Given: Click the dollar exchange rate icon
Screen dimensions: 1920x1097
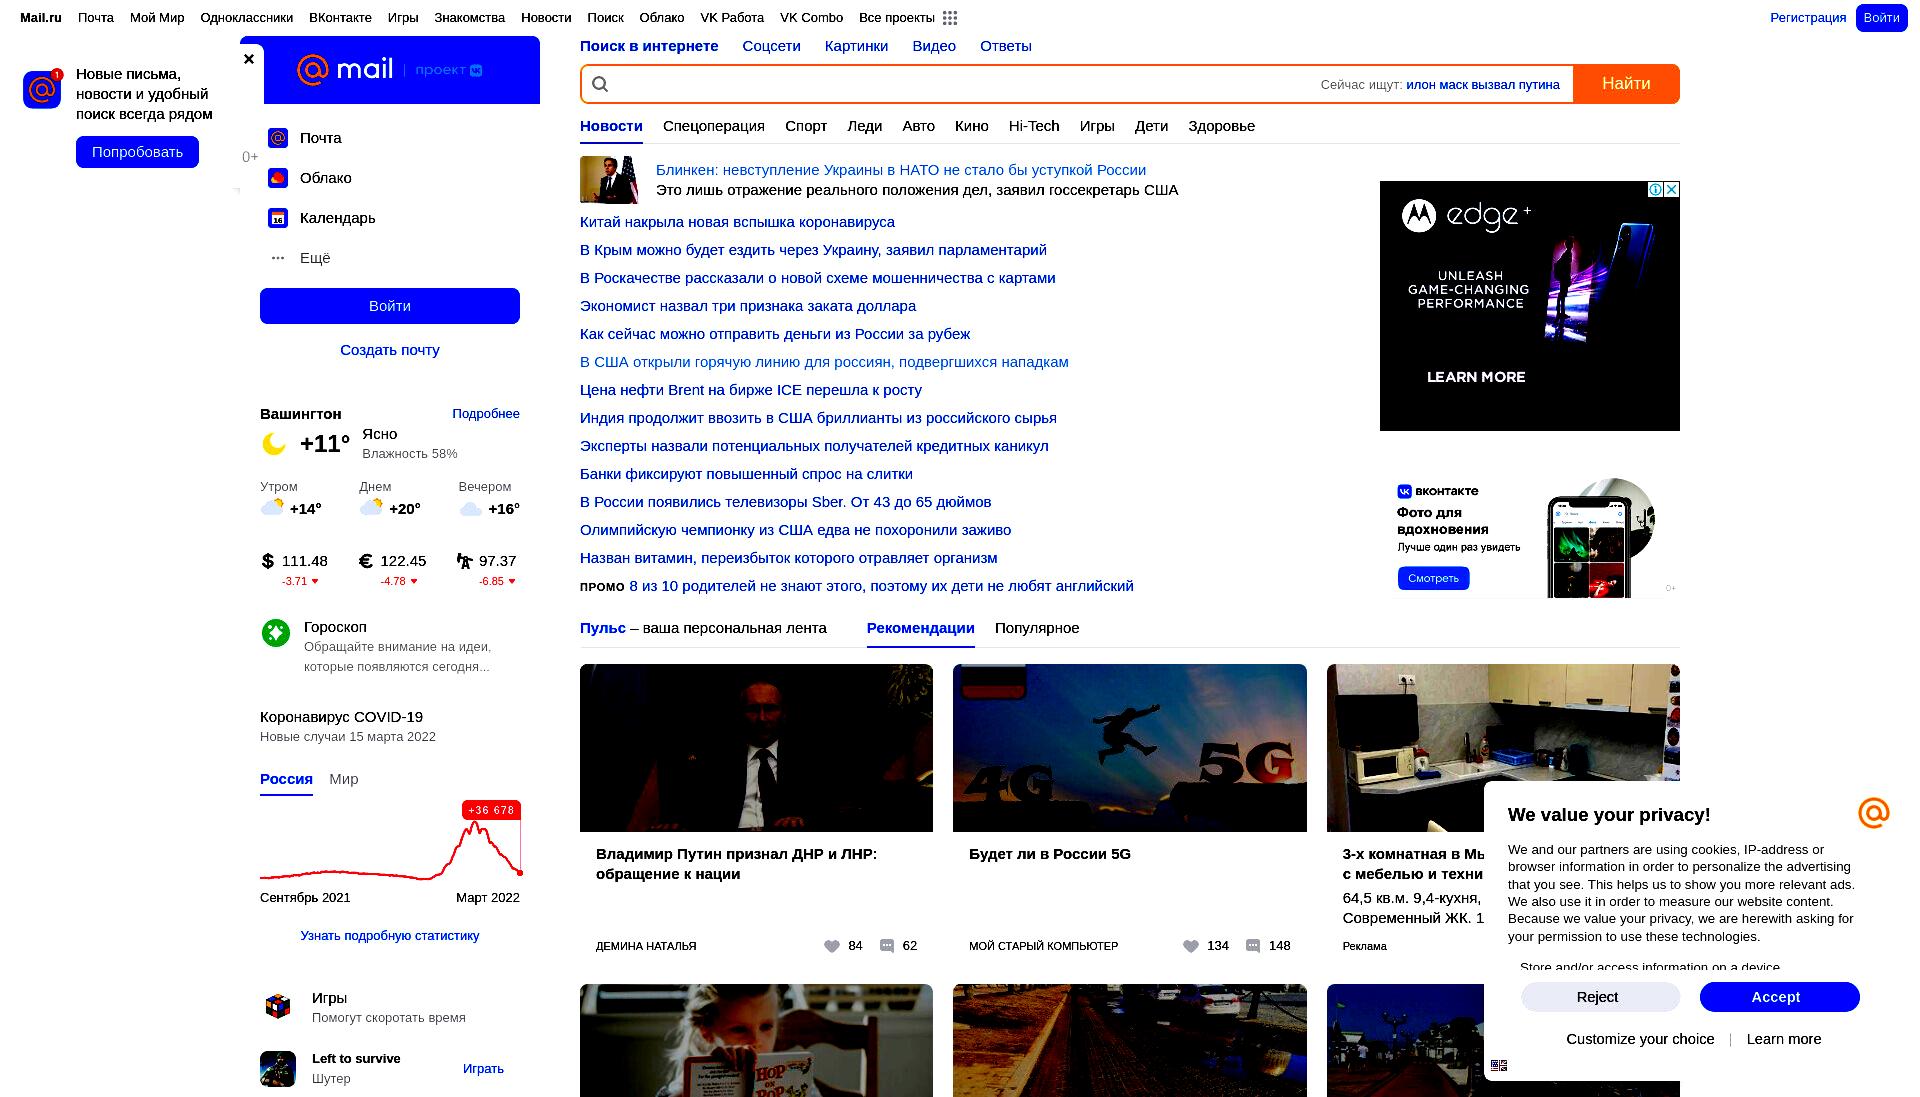Looking at the screenshot, I should (267, 561).
